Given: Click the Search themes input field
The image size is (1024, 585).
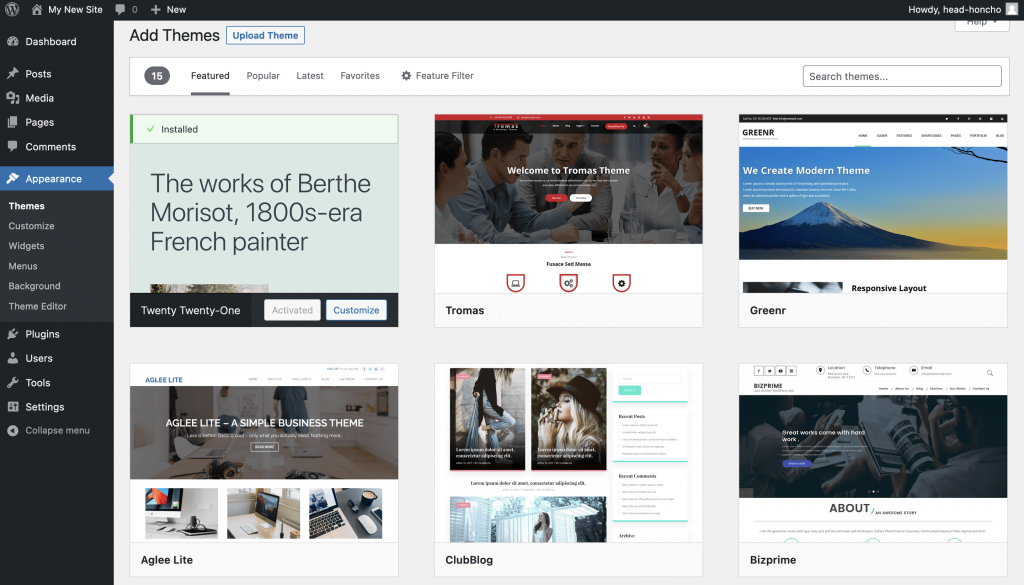Looking at the screenshot, I should (901, 76).
